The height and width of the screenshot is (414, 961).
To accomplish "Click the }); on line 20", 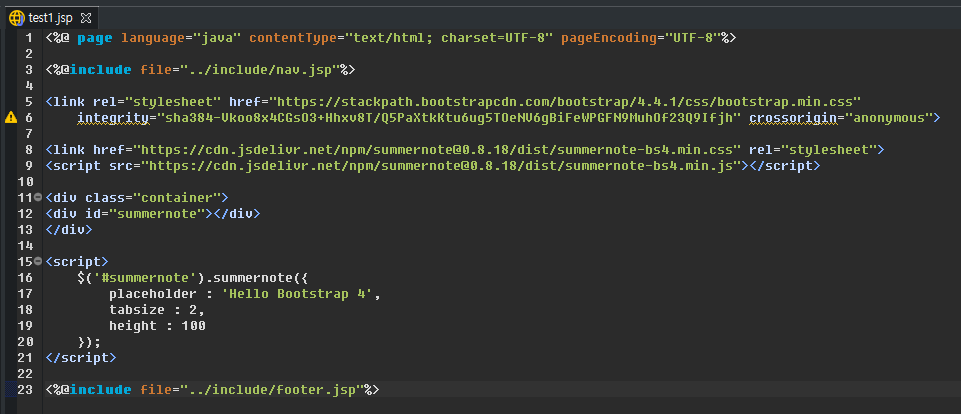I will point(89,342).
